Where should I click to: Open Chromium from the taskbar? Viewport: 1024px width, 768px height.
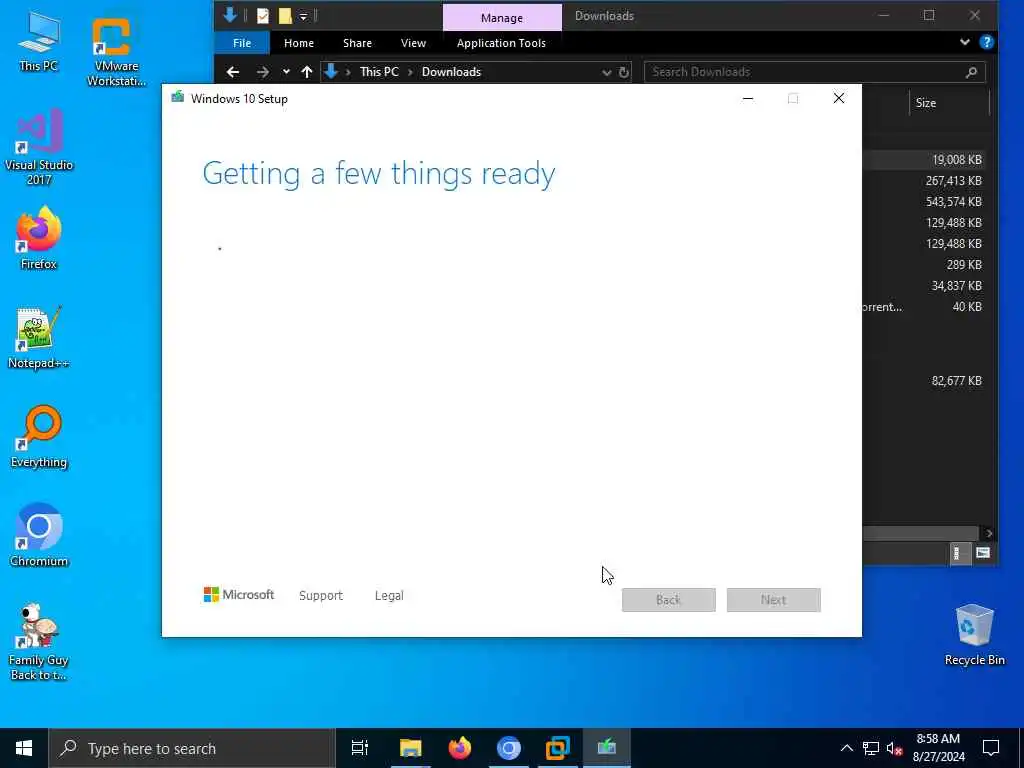509,748
